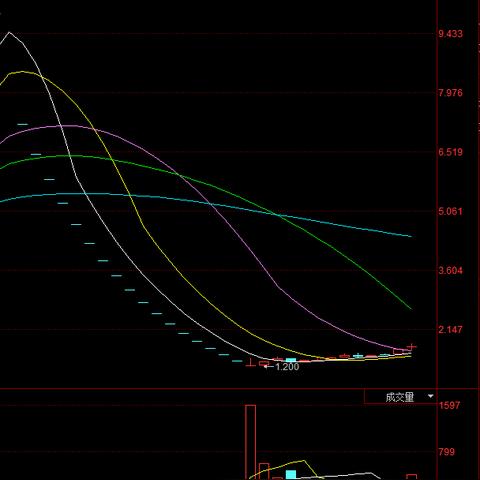Select the tallest red volume bar
Screen dimensions: 480x480
pos(251,442)
